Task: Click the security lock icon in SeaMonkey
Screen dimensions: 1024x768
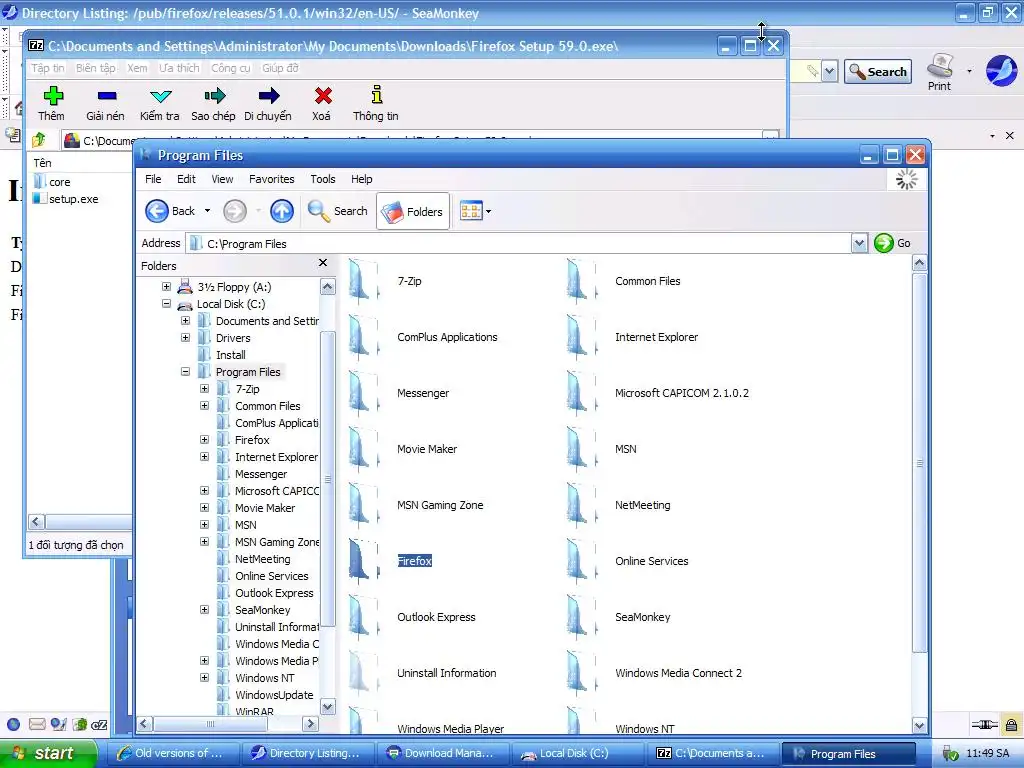Action: click(x=1011, y=725)
